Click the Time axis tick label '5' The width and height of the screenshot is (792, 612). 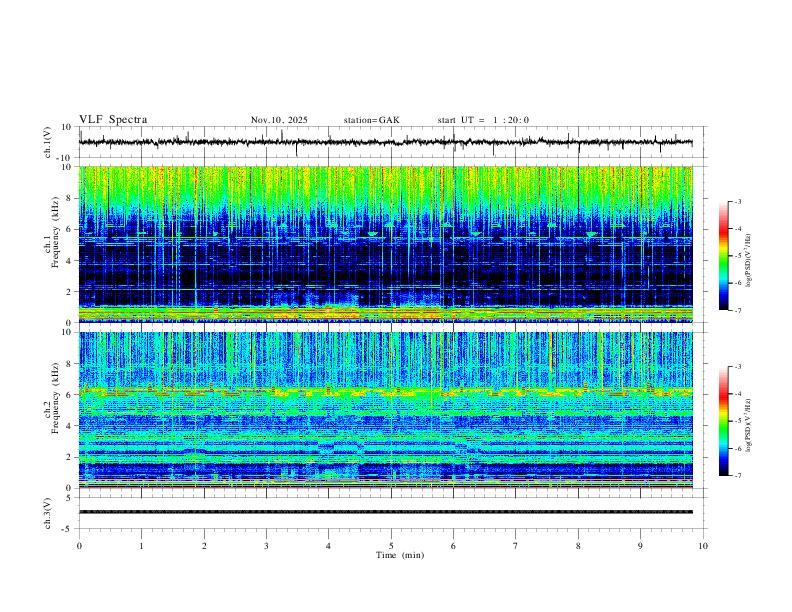click(x=391, y=546)
